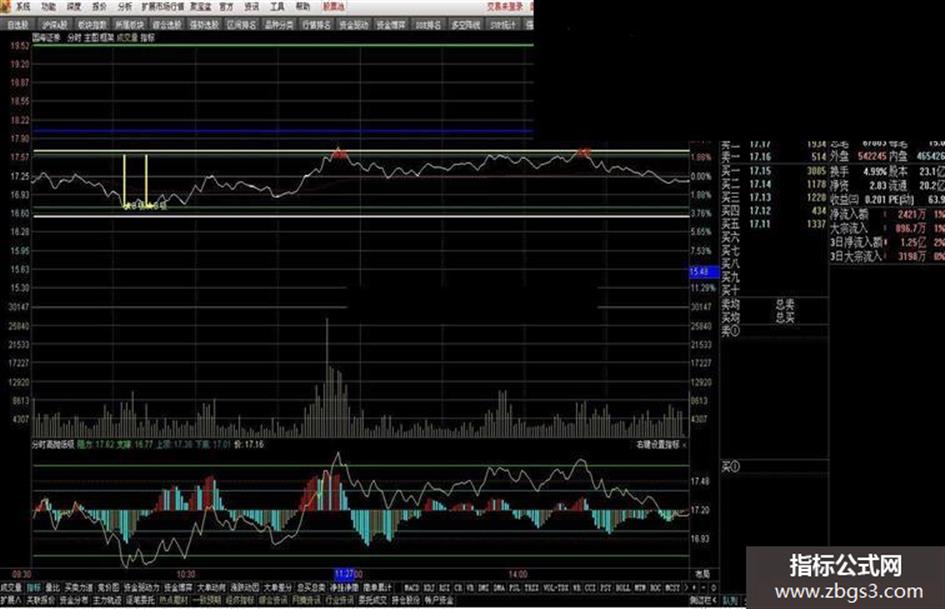Select the 所属板块 toolbar button

click(x=129, y=25)
